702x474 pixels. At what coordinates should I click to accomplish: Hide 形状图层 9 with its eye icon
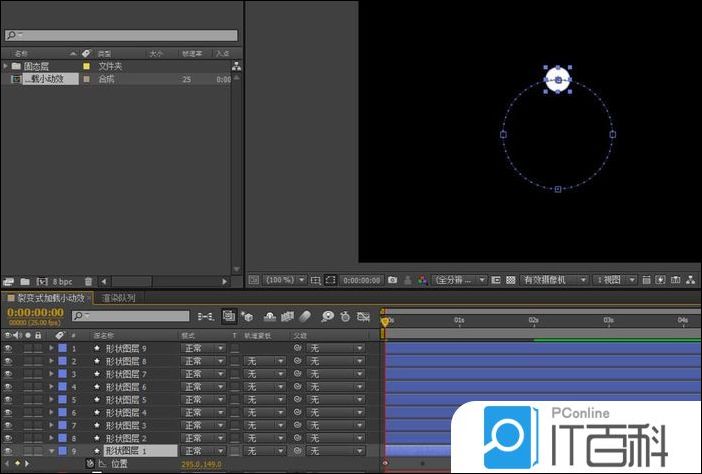point(9,348)
